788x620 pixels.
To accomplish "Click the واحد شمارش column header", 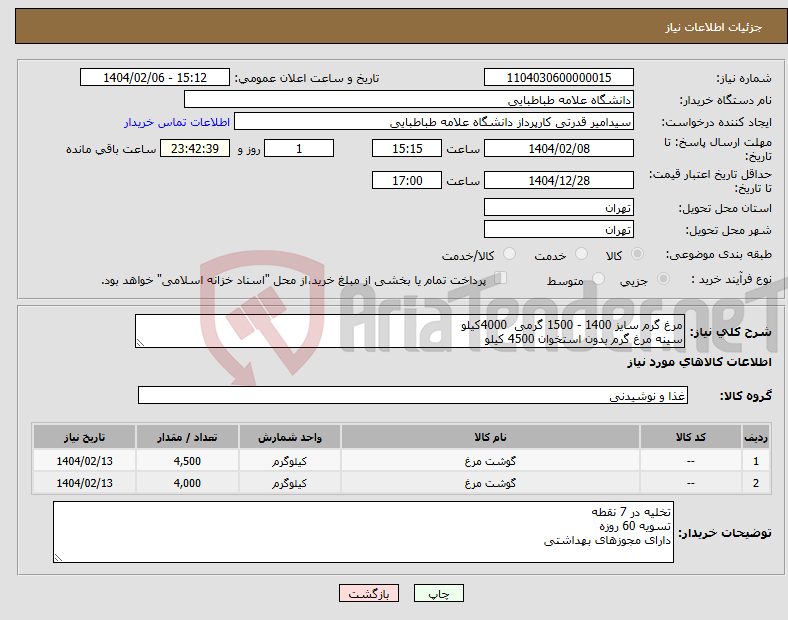I will (289, 437).
